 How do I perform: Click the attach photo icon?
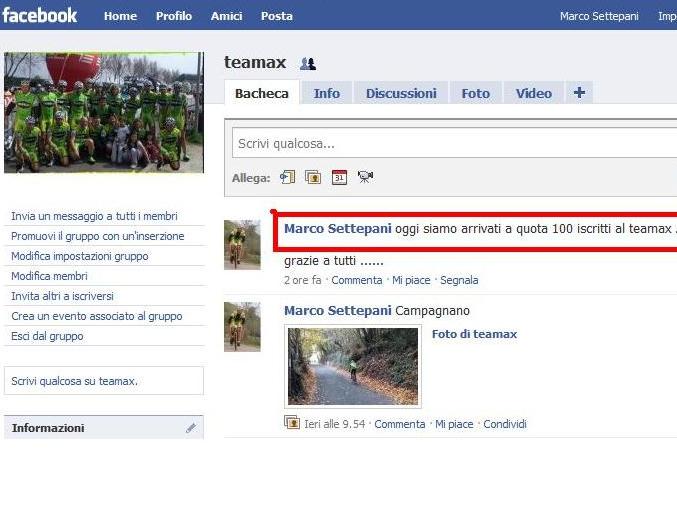point(313,177)
